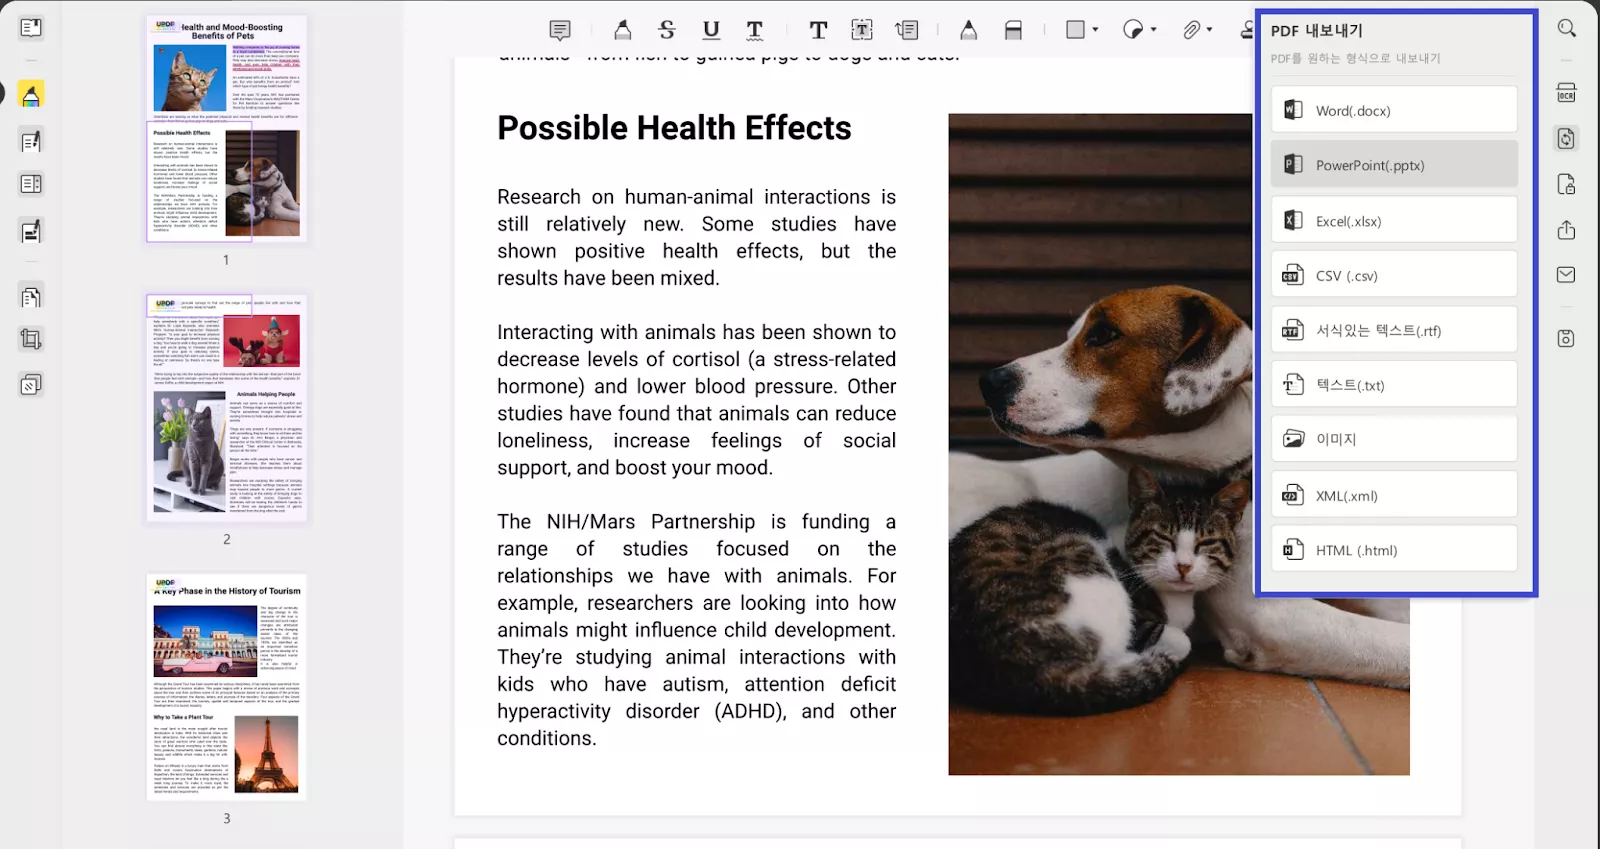
Task: Export as 텍스트(.txt)
Action: (1394, 384)
